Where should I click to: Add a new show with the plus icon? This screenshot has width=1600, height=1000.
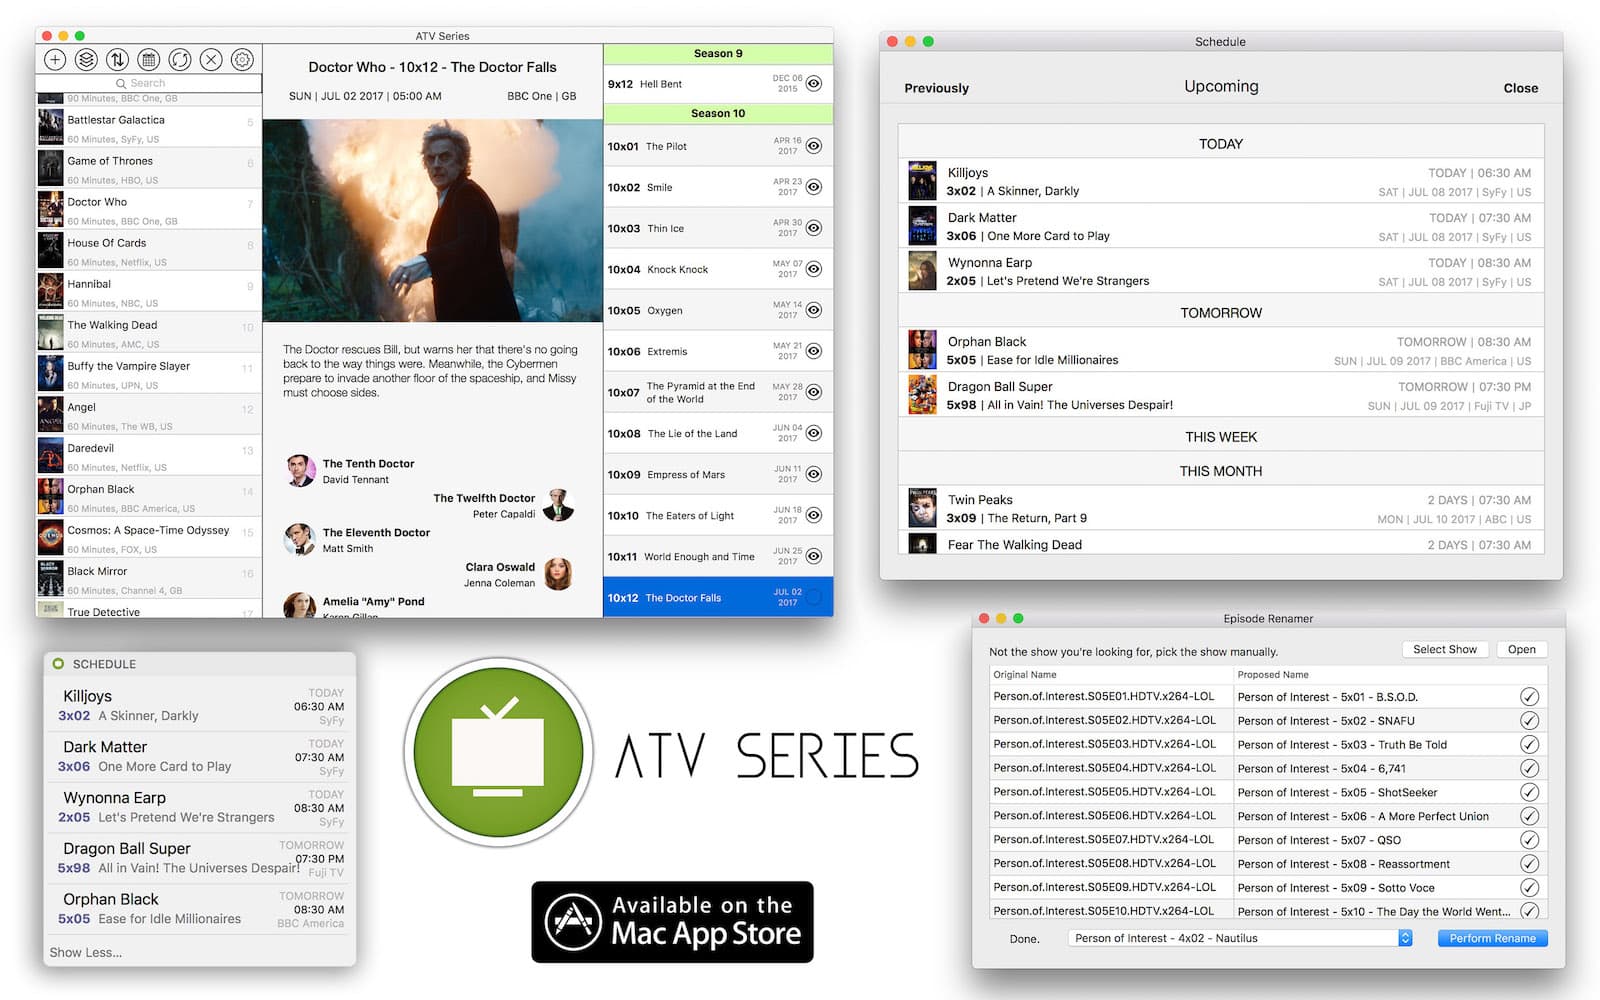55,60
